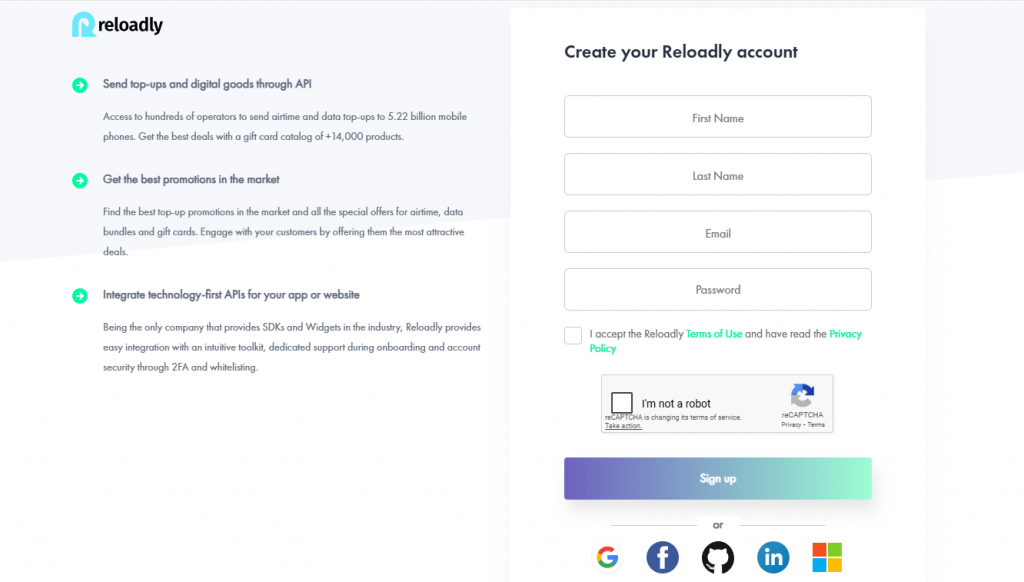Select the Email input field
The width and height of the screenshot is (1024, 582).
[717, 233]
